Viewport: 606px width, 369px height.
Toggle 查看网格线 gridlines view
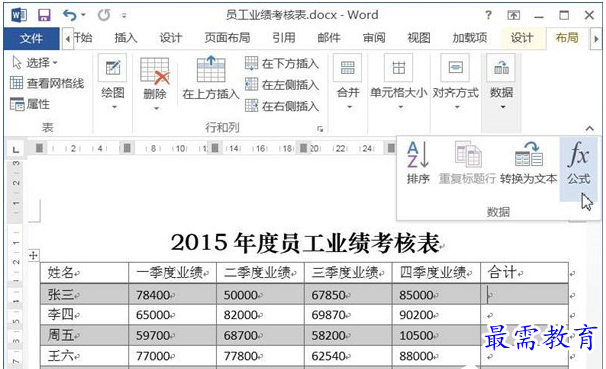tap(47, 83)
